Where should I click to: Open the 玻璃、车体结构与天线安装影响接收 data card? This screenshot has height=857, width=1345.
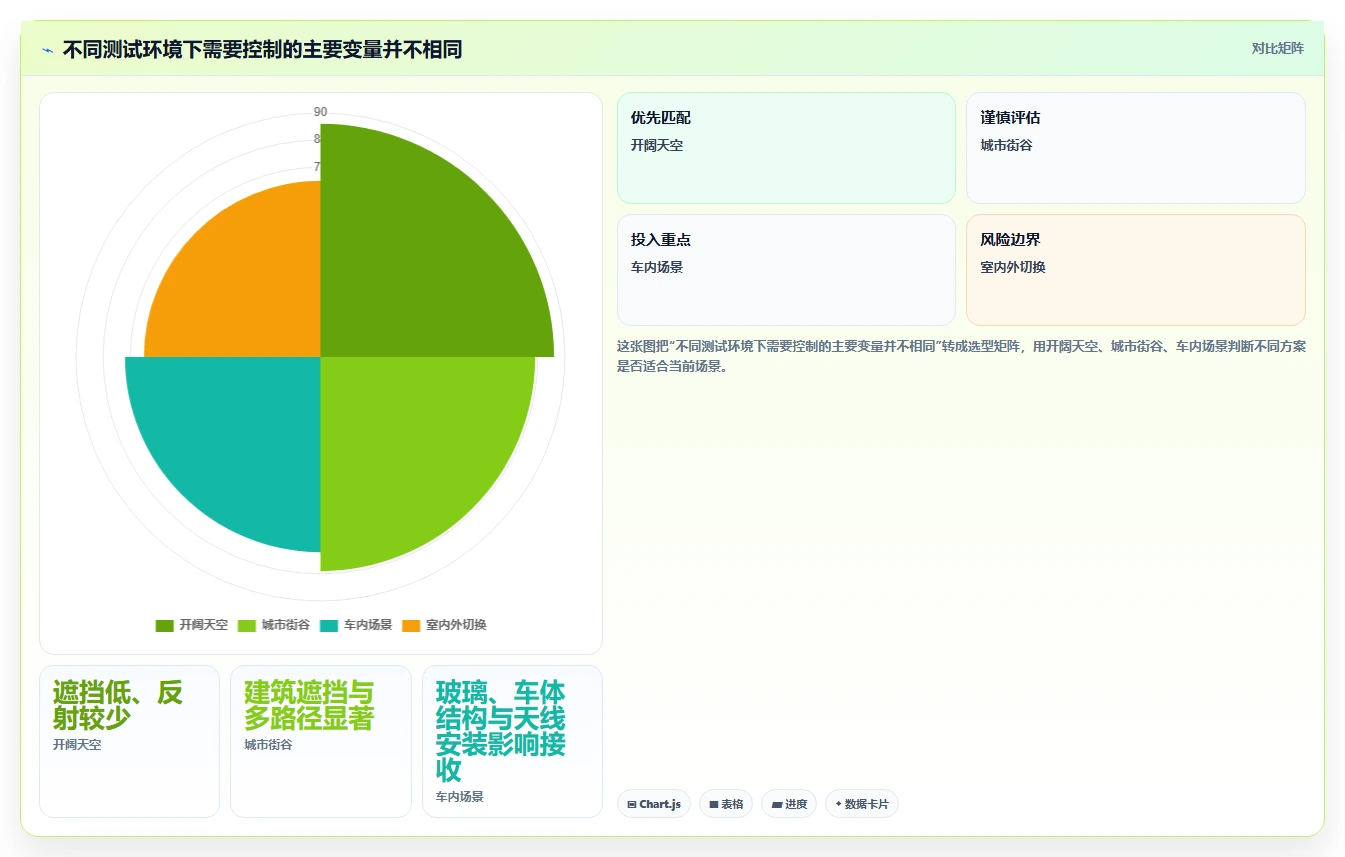coord(512,741)
